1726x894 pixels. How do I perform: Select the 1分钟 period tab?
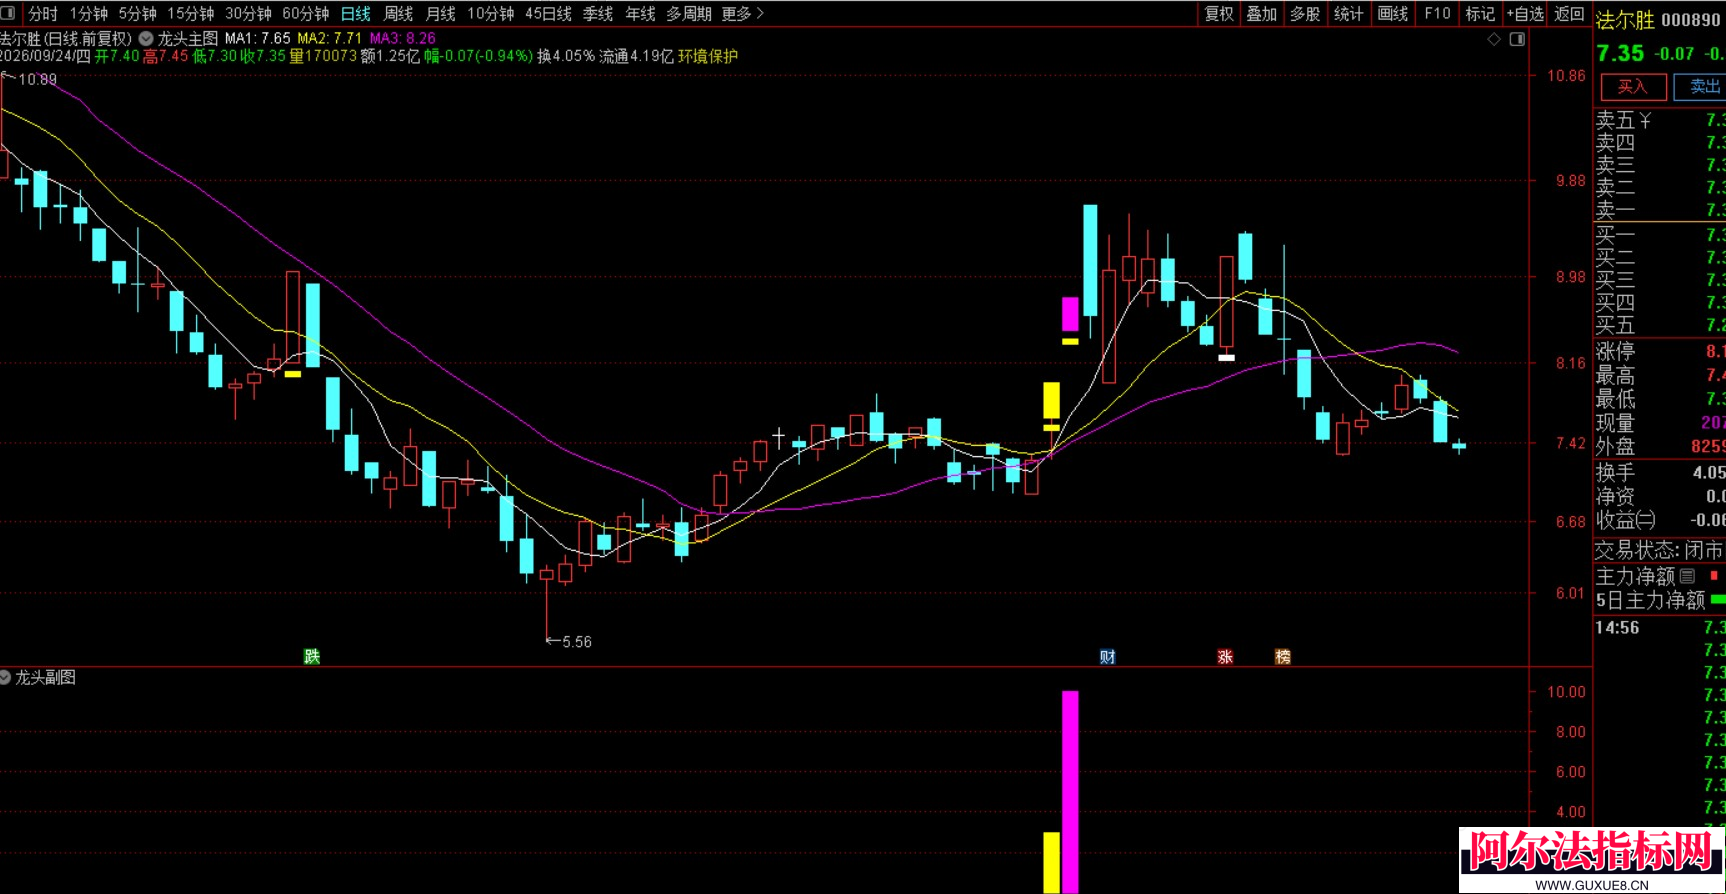(89, 13)
